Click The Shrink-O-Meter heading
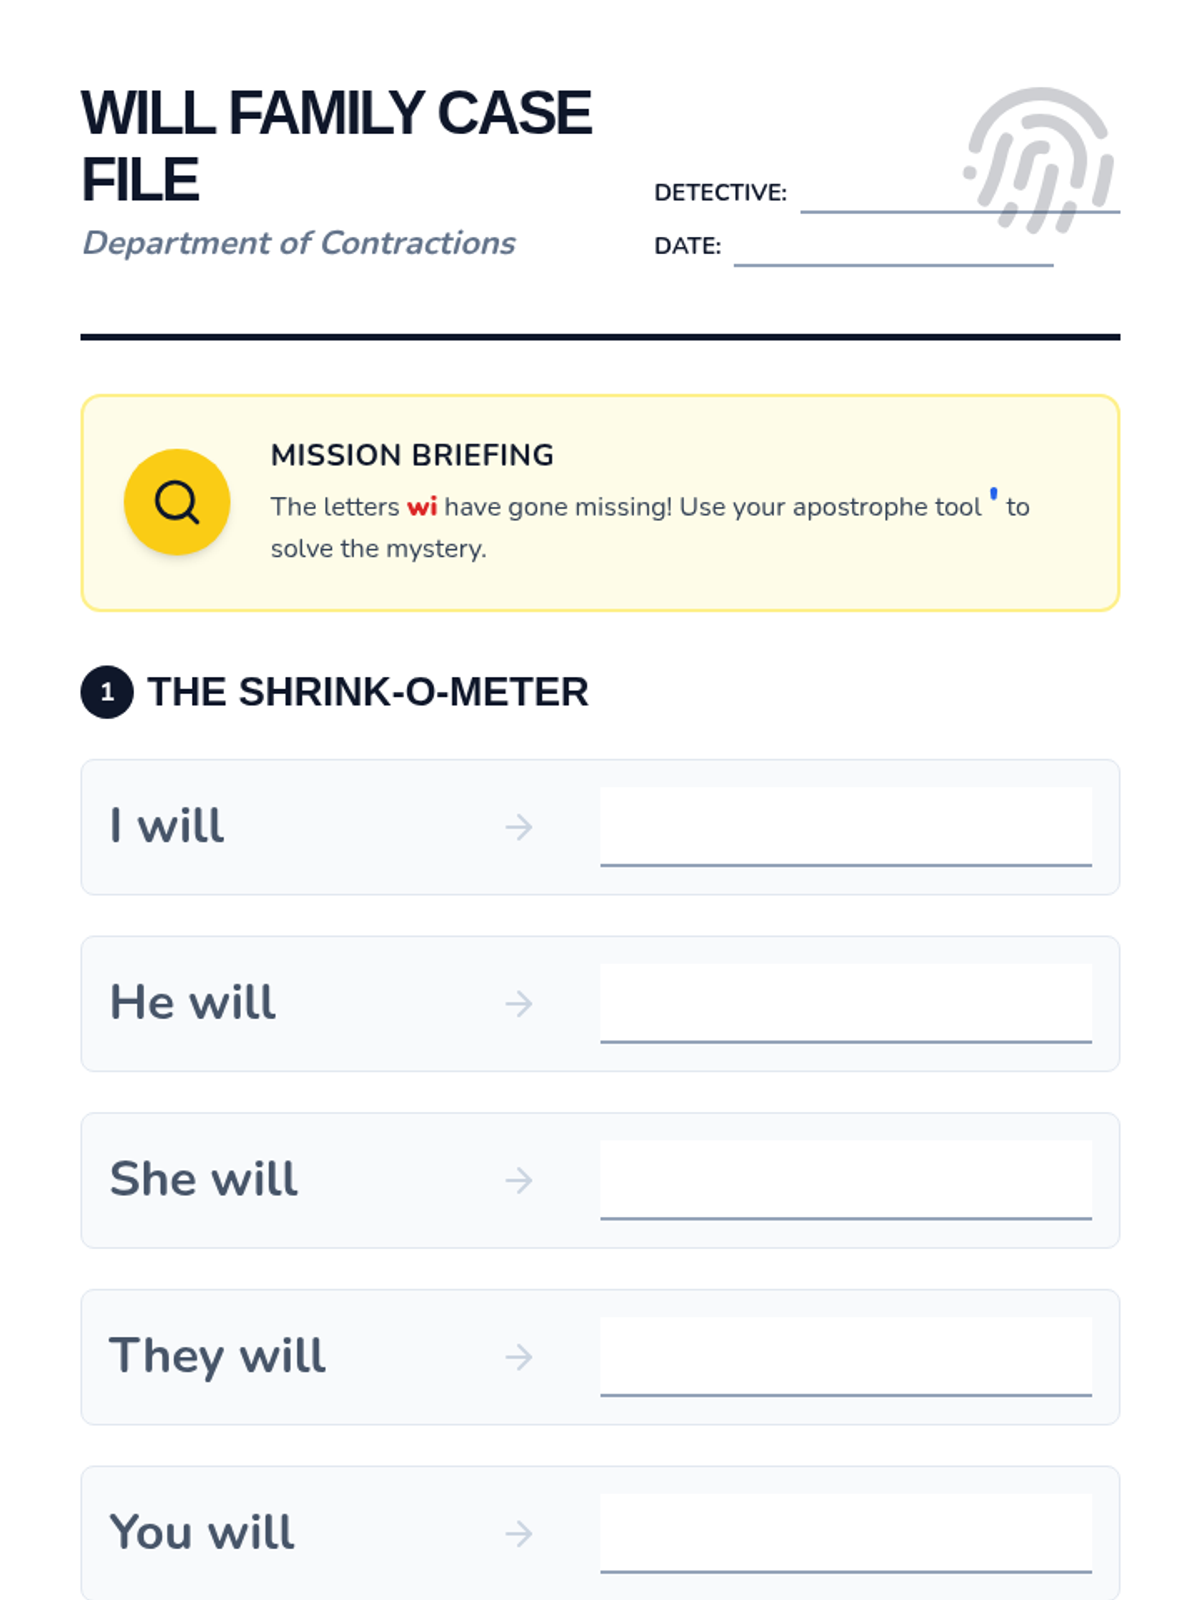 tap(368, 692)
